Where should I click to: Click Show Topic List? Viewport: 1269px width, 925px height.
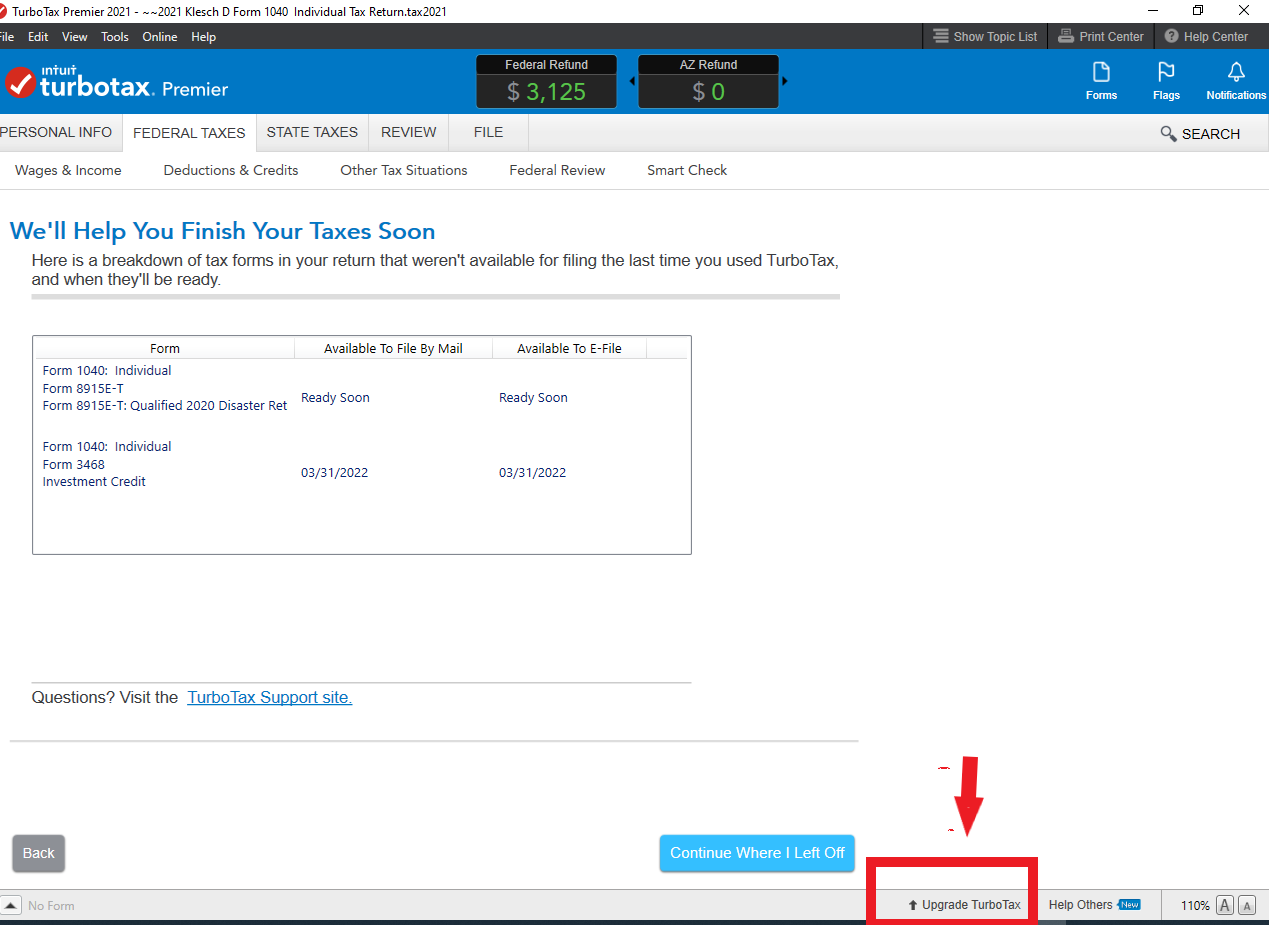985,36
